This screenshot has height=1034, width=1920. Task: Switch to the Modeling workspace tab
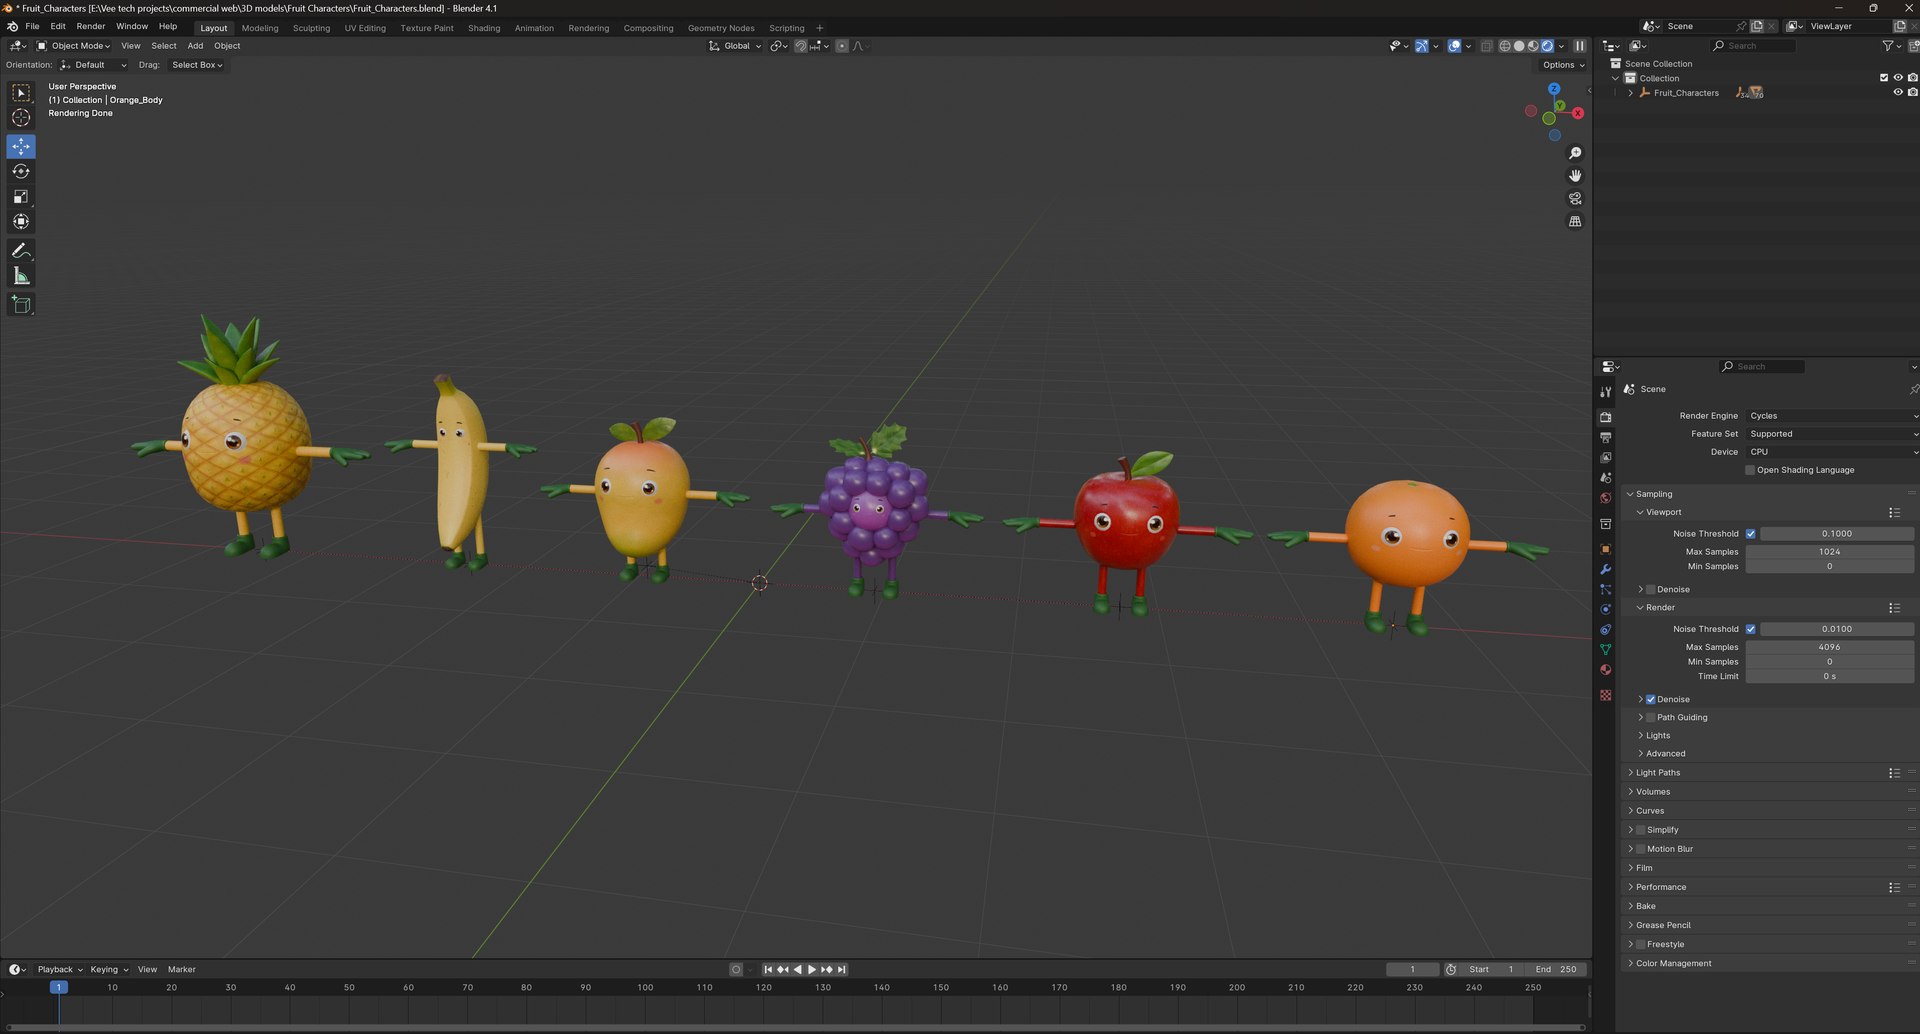click(260, 28)
